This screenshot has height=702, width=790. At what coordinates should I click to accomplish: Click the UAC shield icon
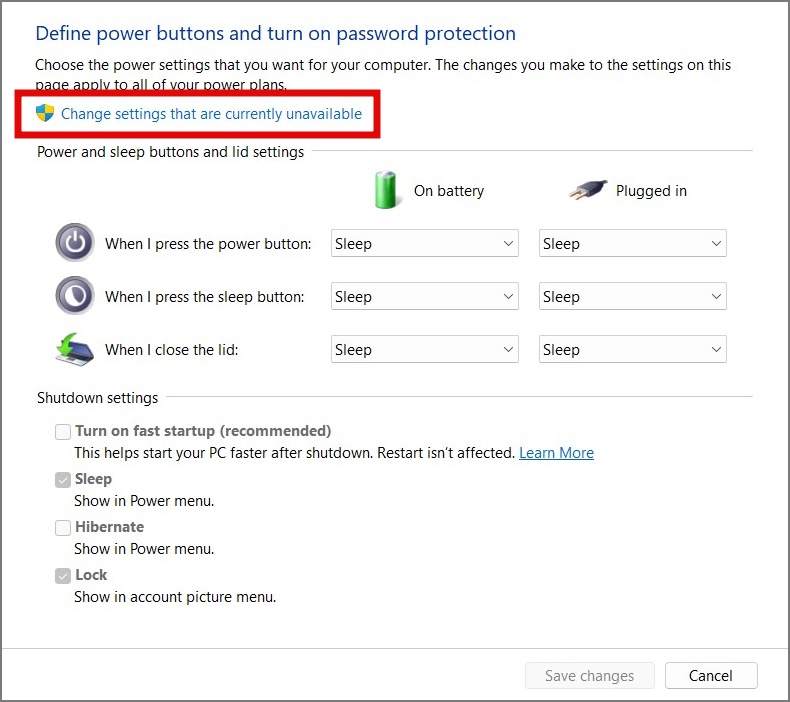[x=44, y=113]
